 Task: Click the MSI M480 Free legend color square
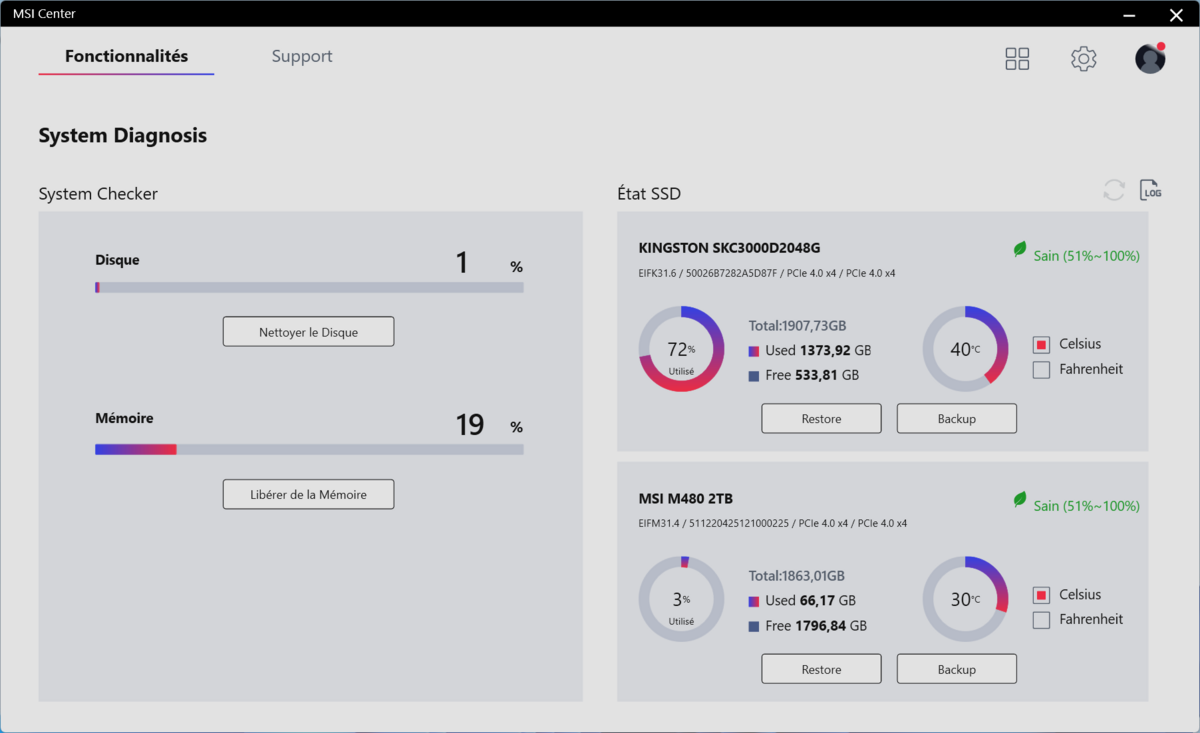pyautogui.click(x=754, y=626)
